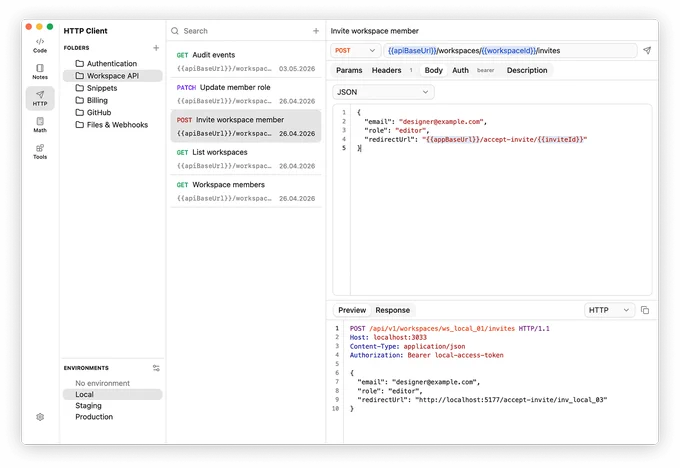Switch to the Response tab
The width and height of the screenshot is (680, 468).
tap(392, 310)
